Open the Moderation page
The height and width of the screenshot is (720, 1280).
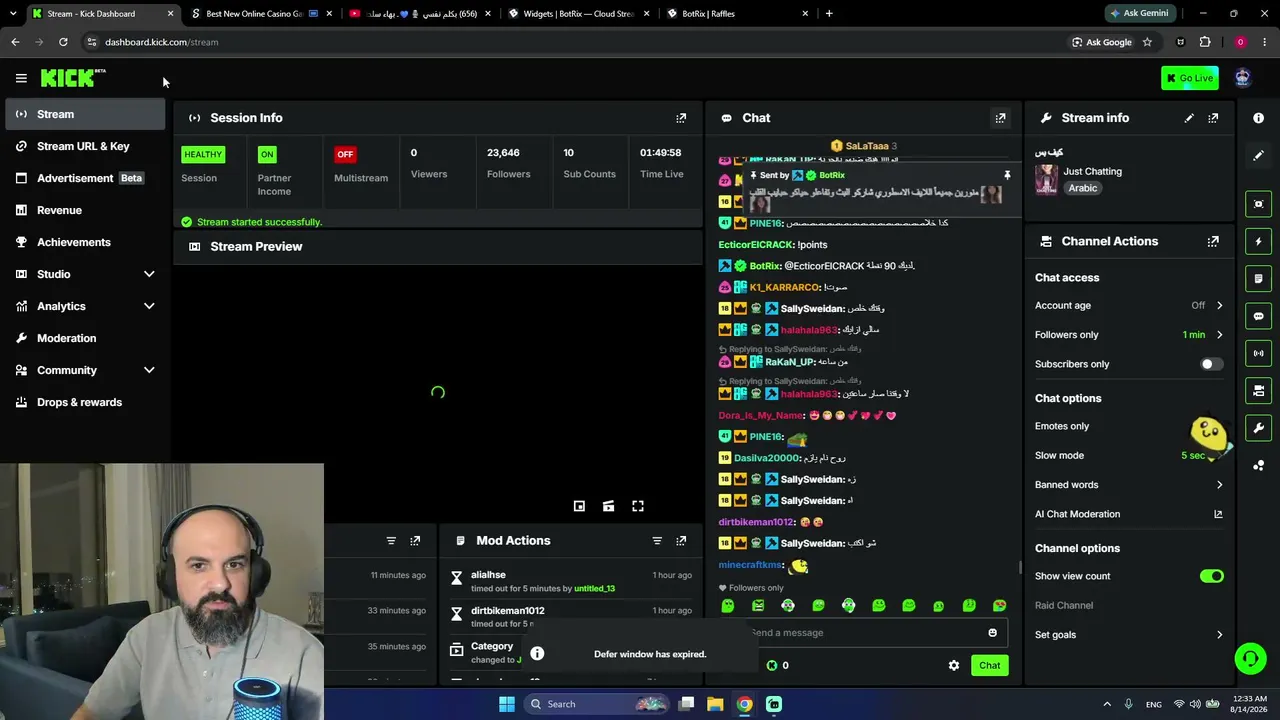click(x=85, y=338)
